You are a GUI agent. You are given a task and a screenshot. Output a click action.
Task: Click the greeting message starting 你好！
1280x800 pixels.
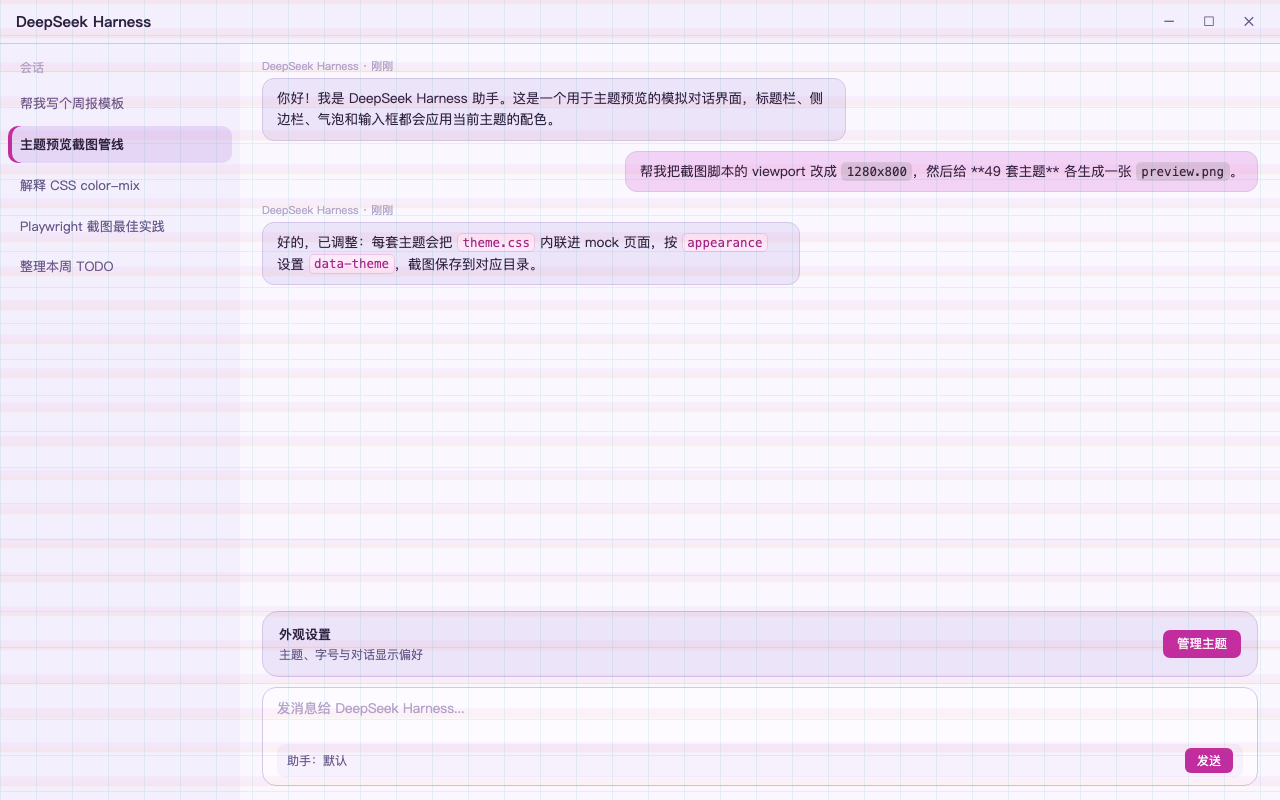click(x=554, y=109)
